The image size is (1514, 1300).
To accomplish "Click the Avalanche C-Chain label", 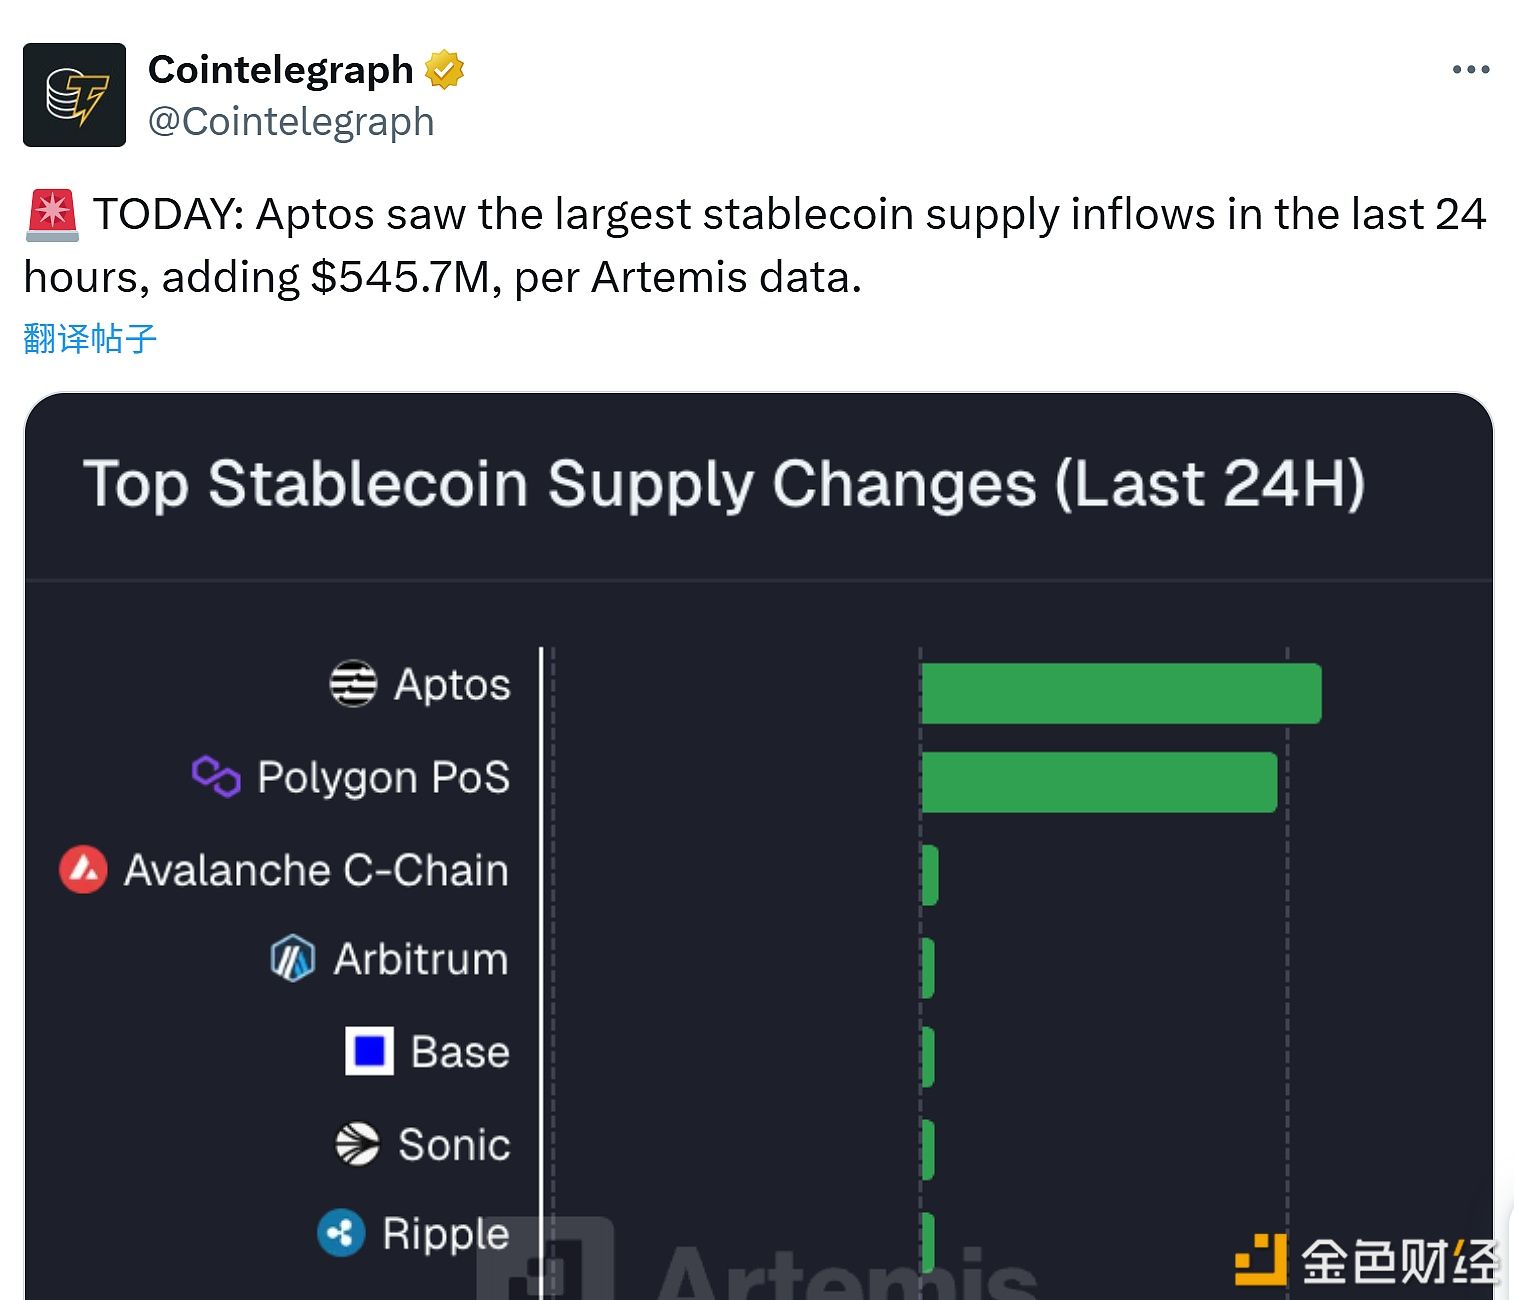I will [x=316, y=870].
